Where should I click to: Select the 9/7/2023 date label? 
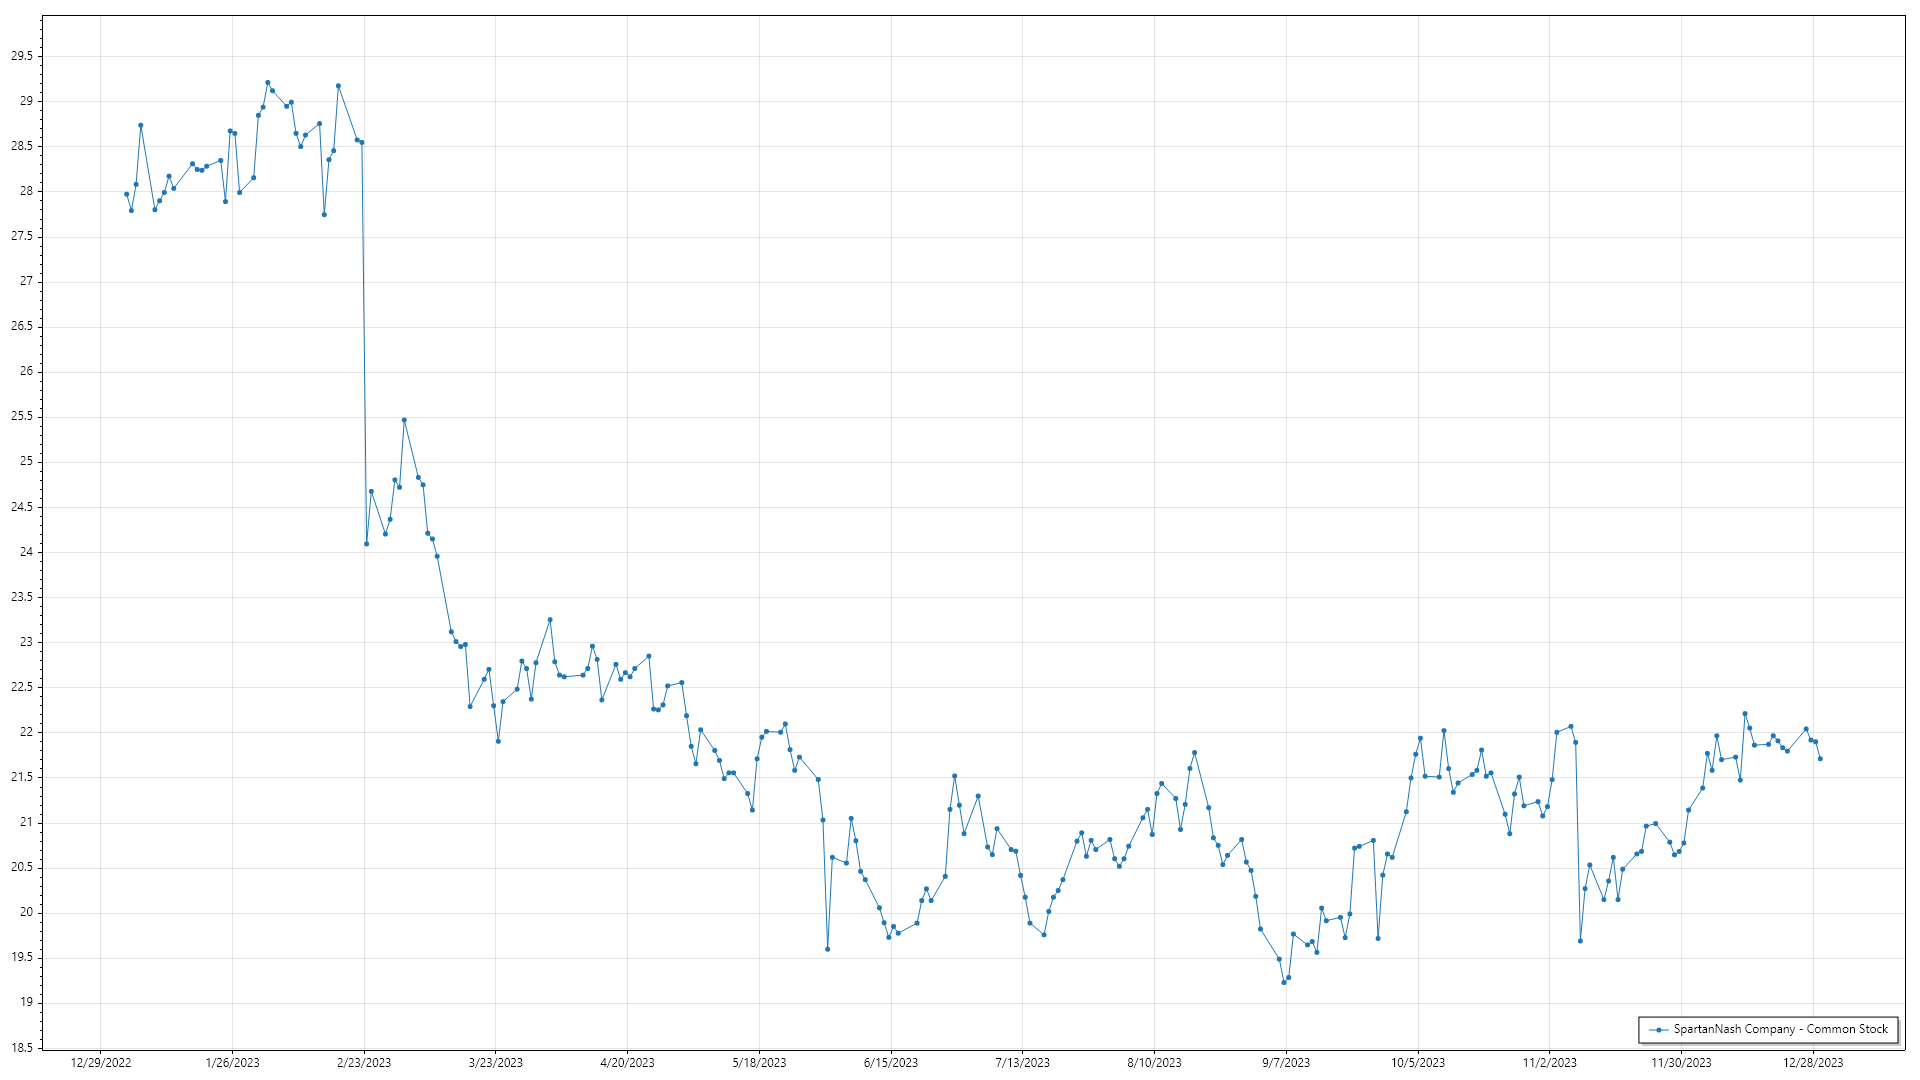(1286, 1063)
